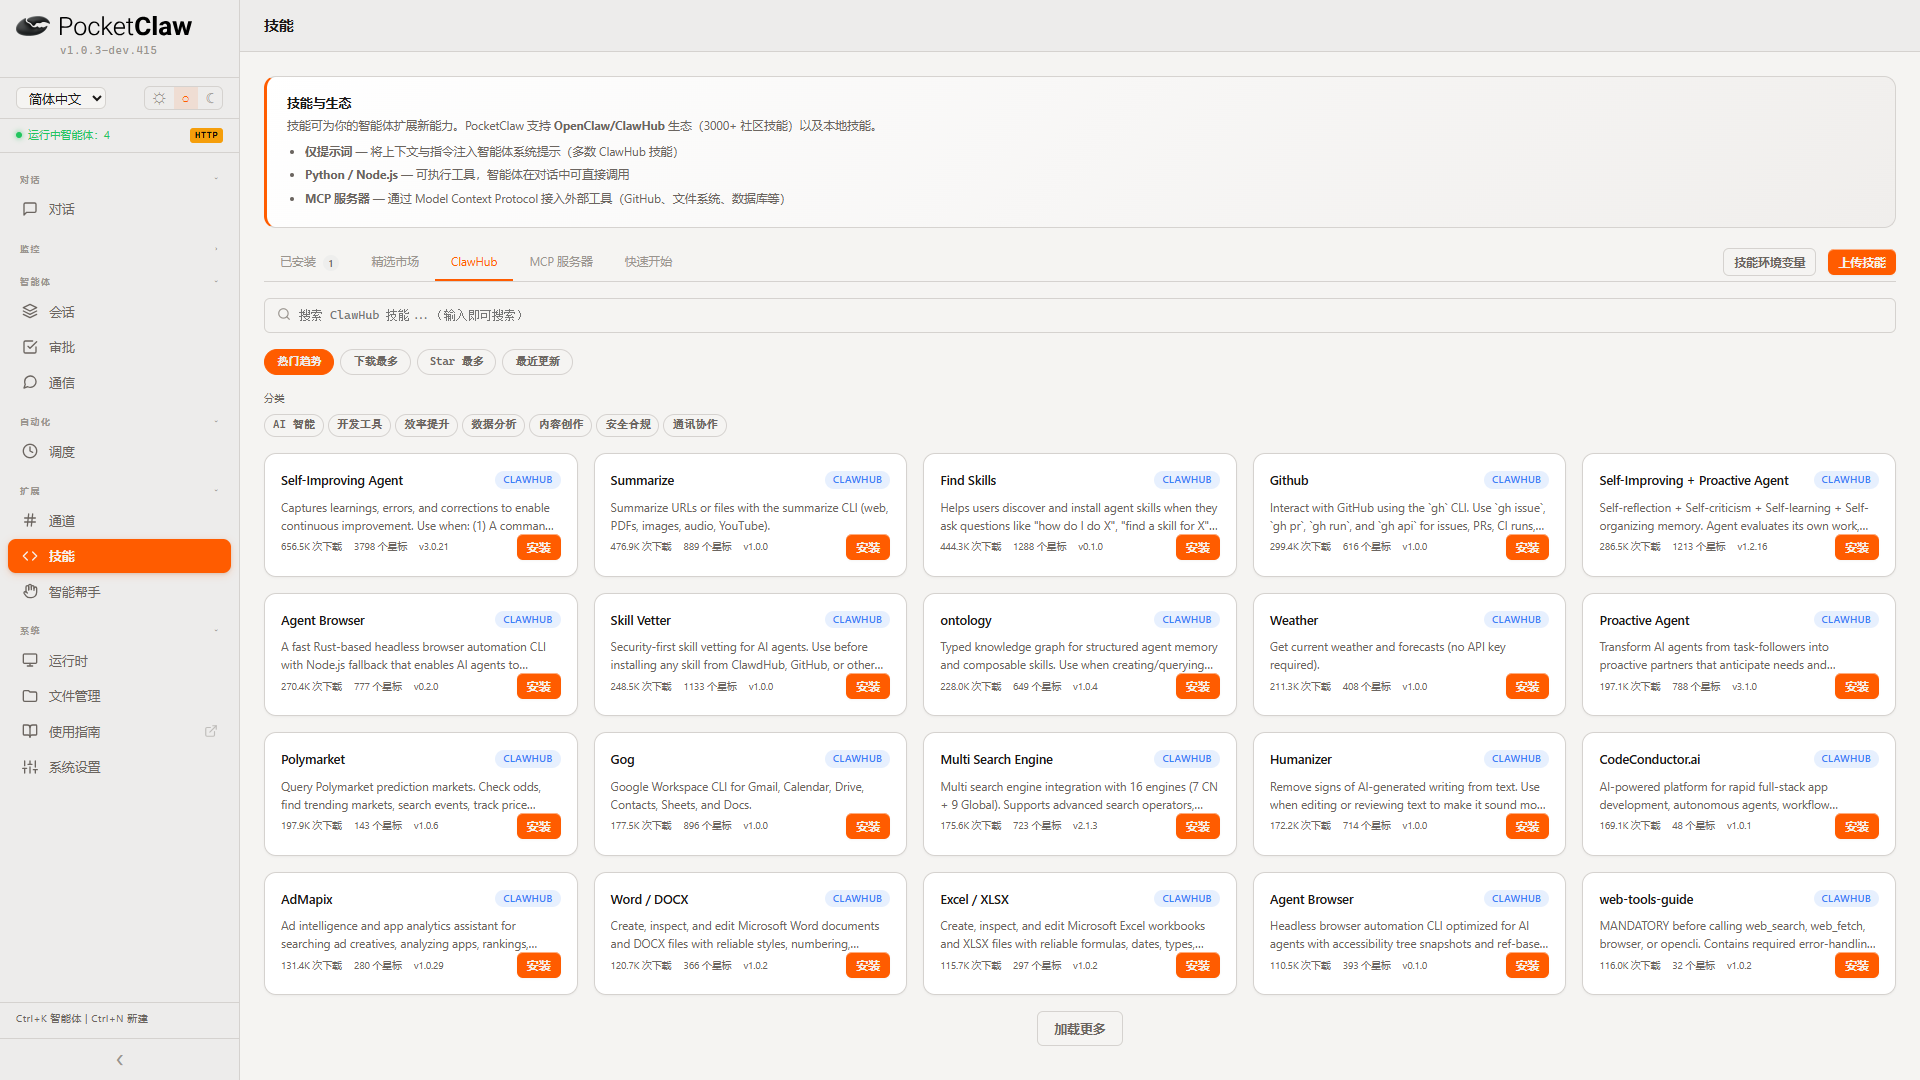
Task: Install the Weather skill
Action: (1528, 687)
